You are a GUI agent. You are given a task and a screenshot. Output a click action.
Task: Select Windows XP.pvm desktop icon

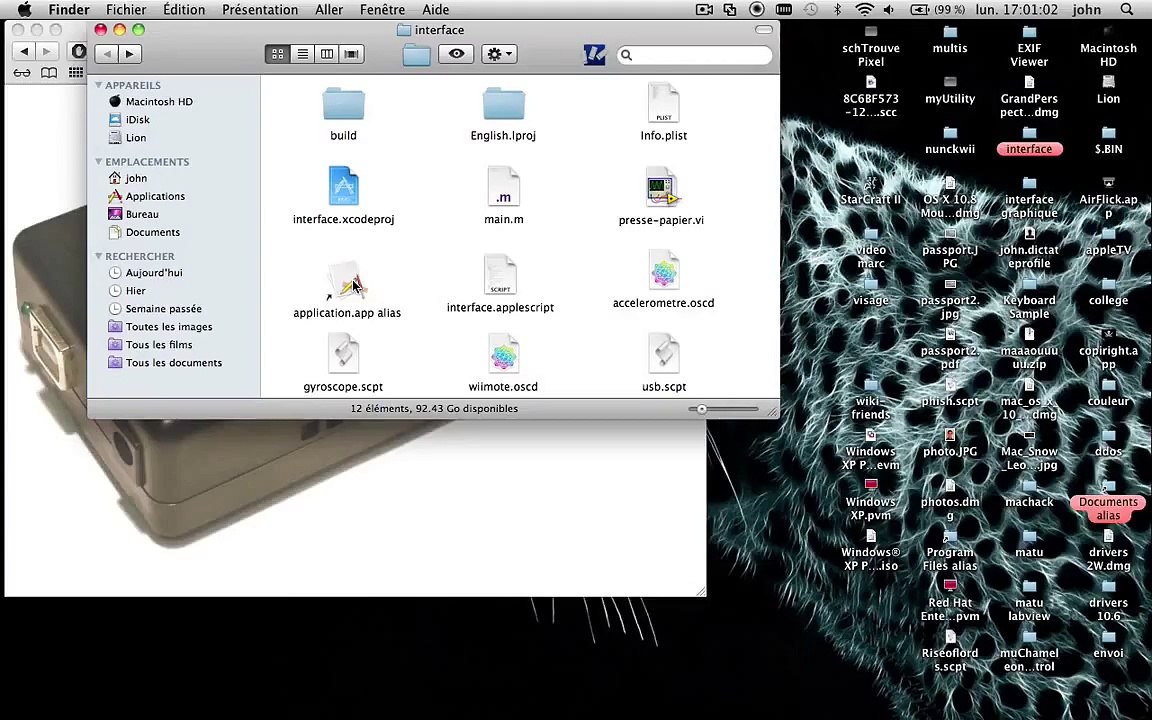871,500
